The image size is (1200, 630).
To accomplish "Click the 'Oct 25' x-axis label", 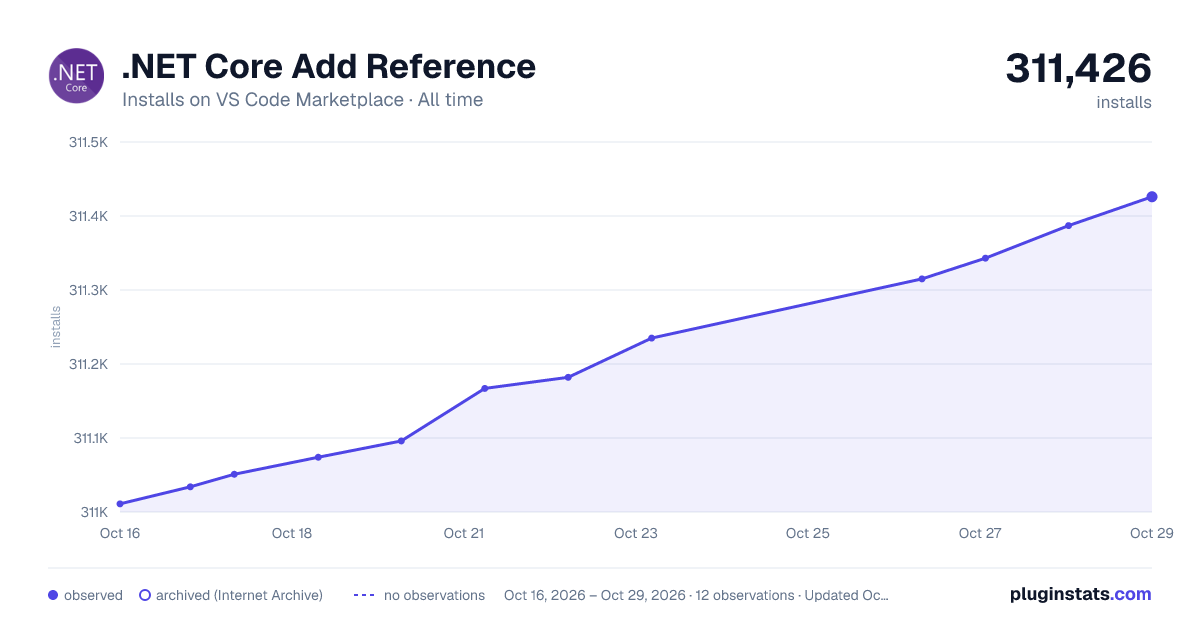I will (808, 533).
